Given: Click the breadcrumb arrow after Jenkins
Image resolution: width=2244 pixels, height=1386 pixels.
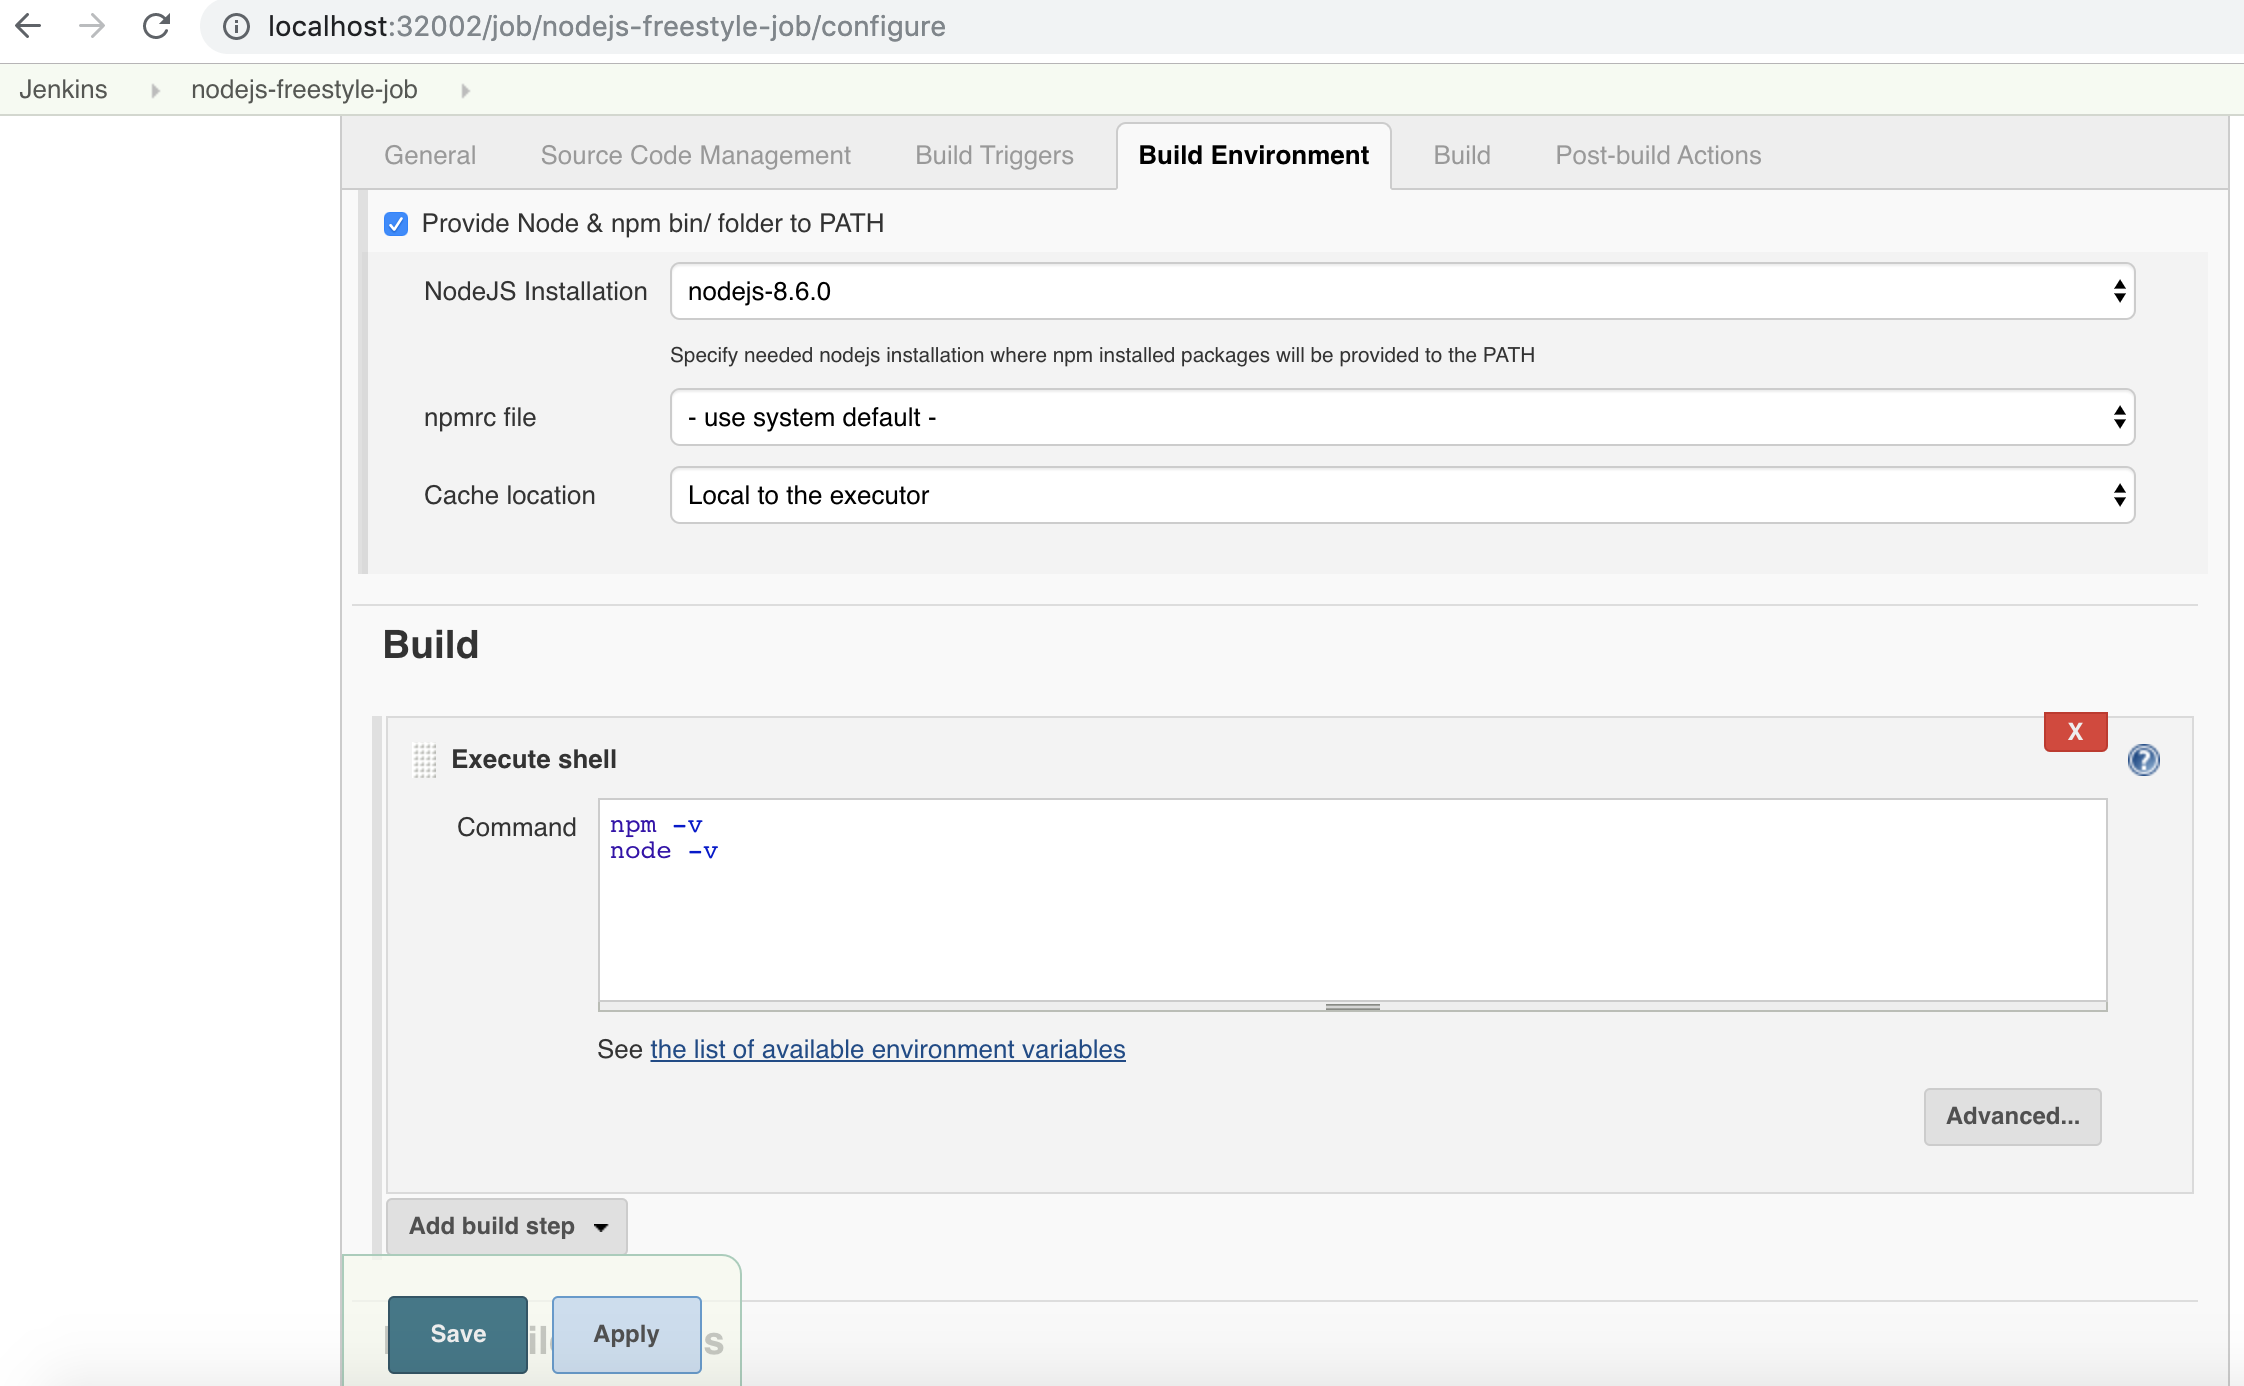Looking at the screenshot, I should pos(155,90).
